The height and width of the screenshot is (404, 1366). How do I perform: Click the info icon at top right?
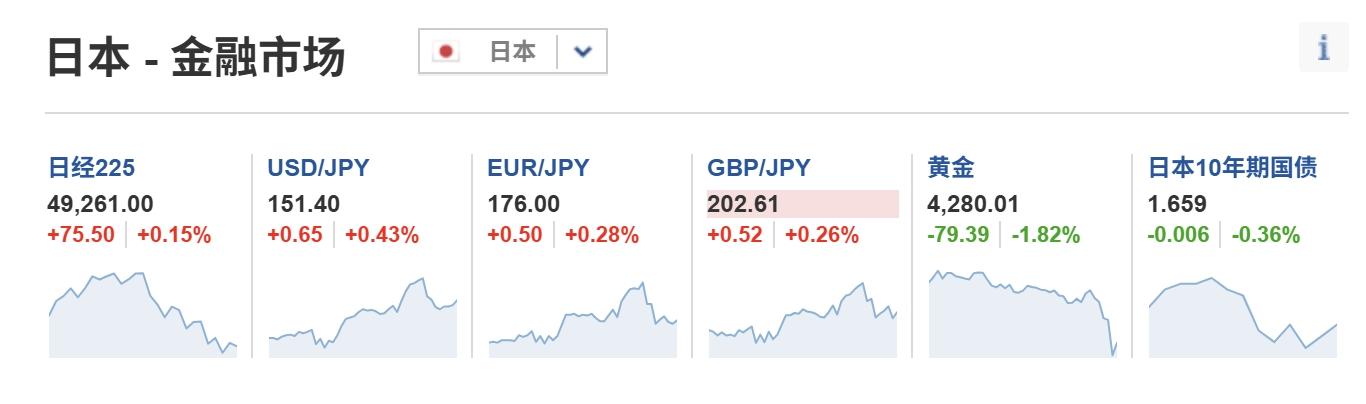pos(1324,48)
